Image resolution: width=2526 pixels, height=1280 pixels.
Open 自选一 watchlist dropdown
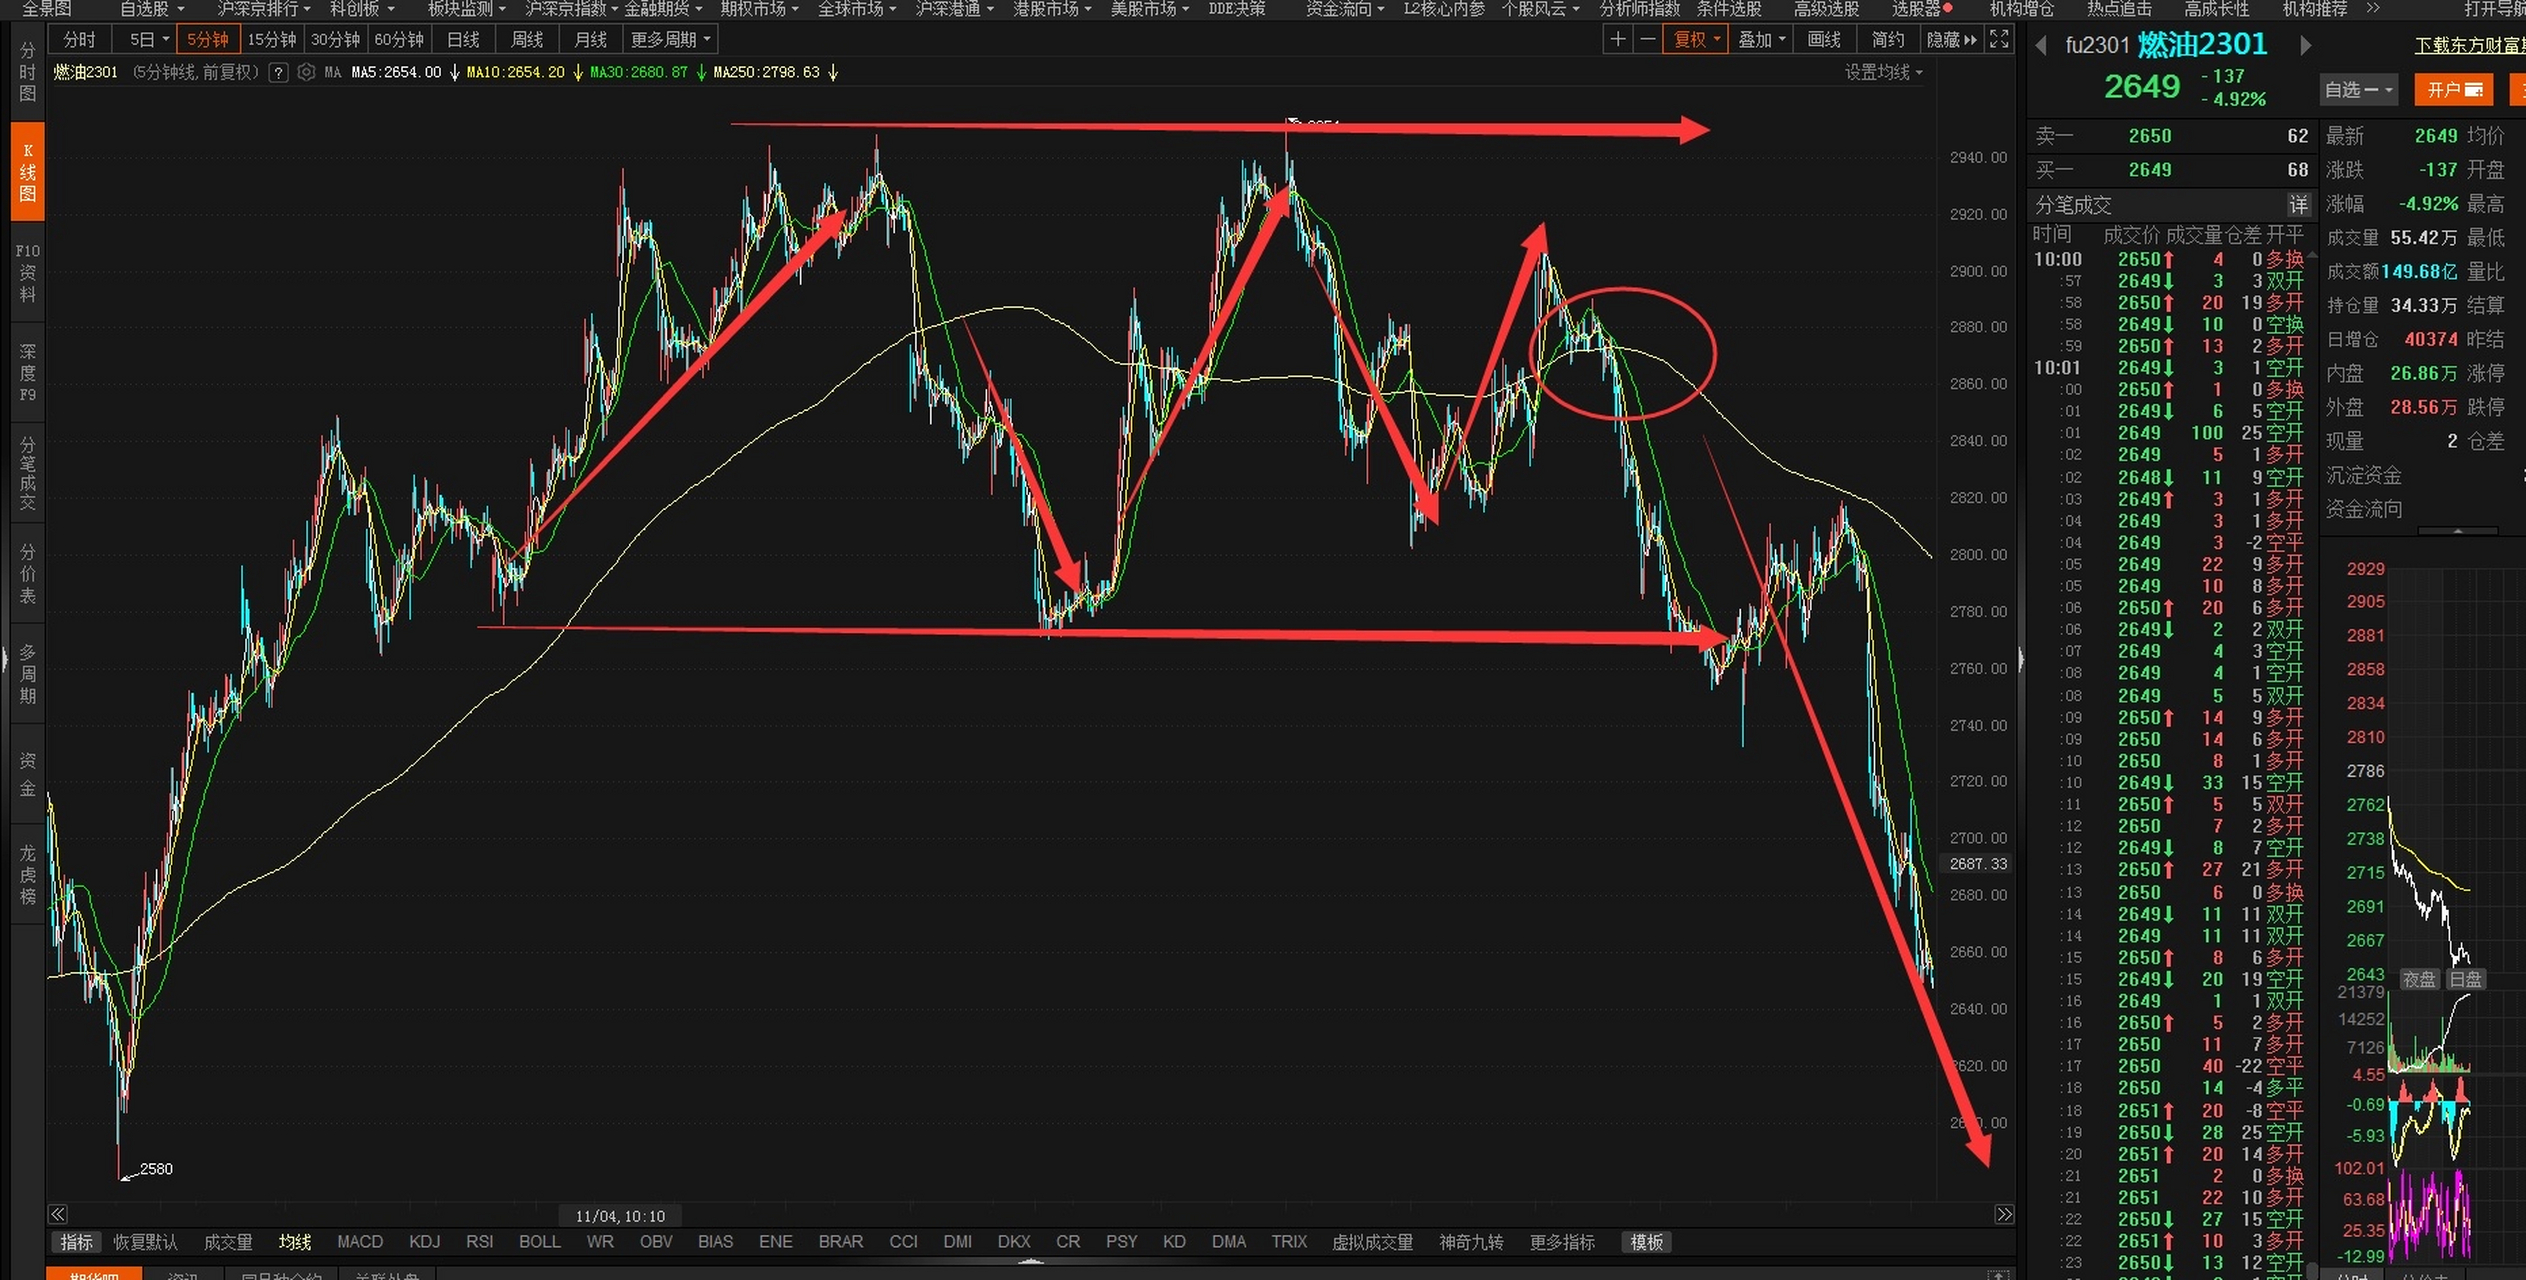click(x=2358, y=90)
